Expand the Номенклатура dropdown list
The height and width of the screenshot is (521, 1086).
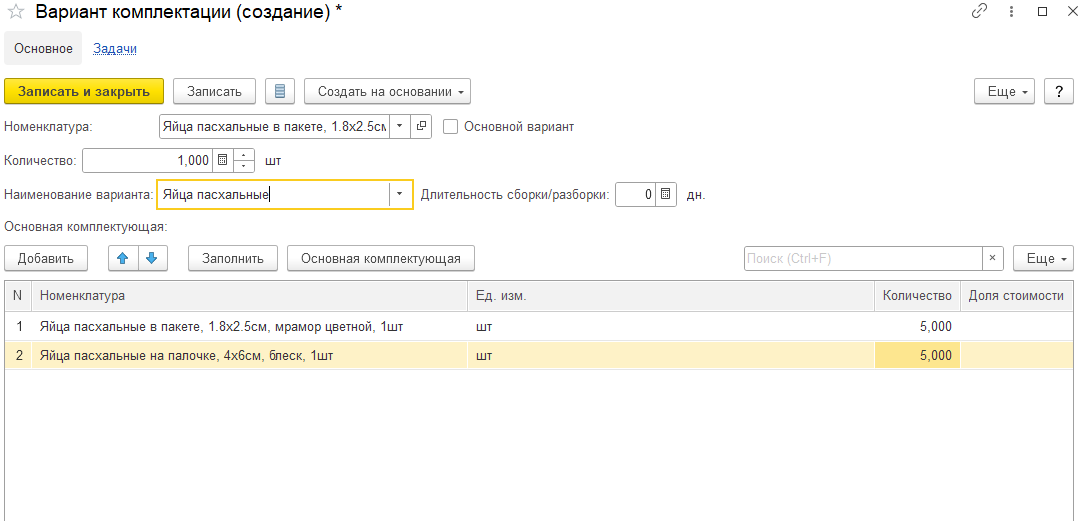click(x=399, y=127)
